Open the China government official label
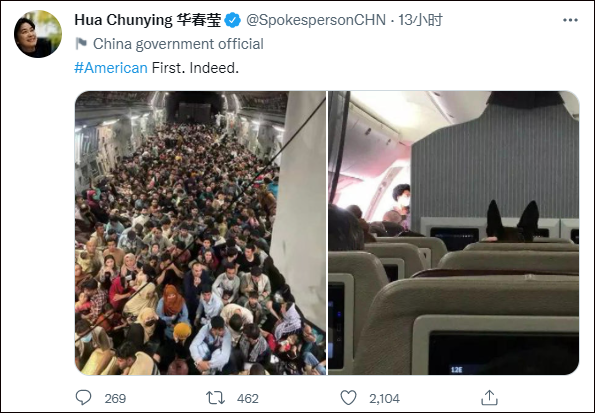This screenshot has height=413, width=595. 178,44
